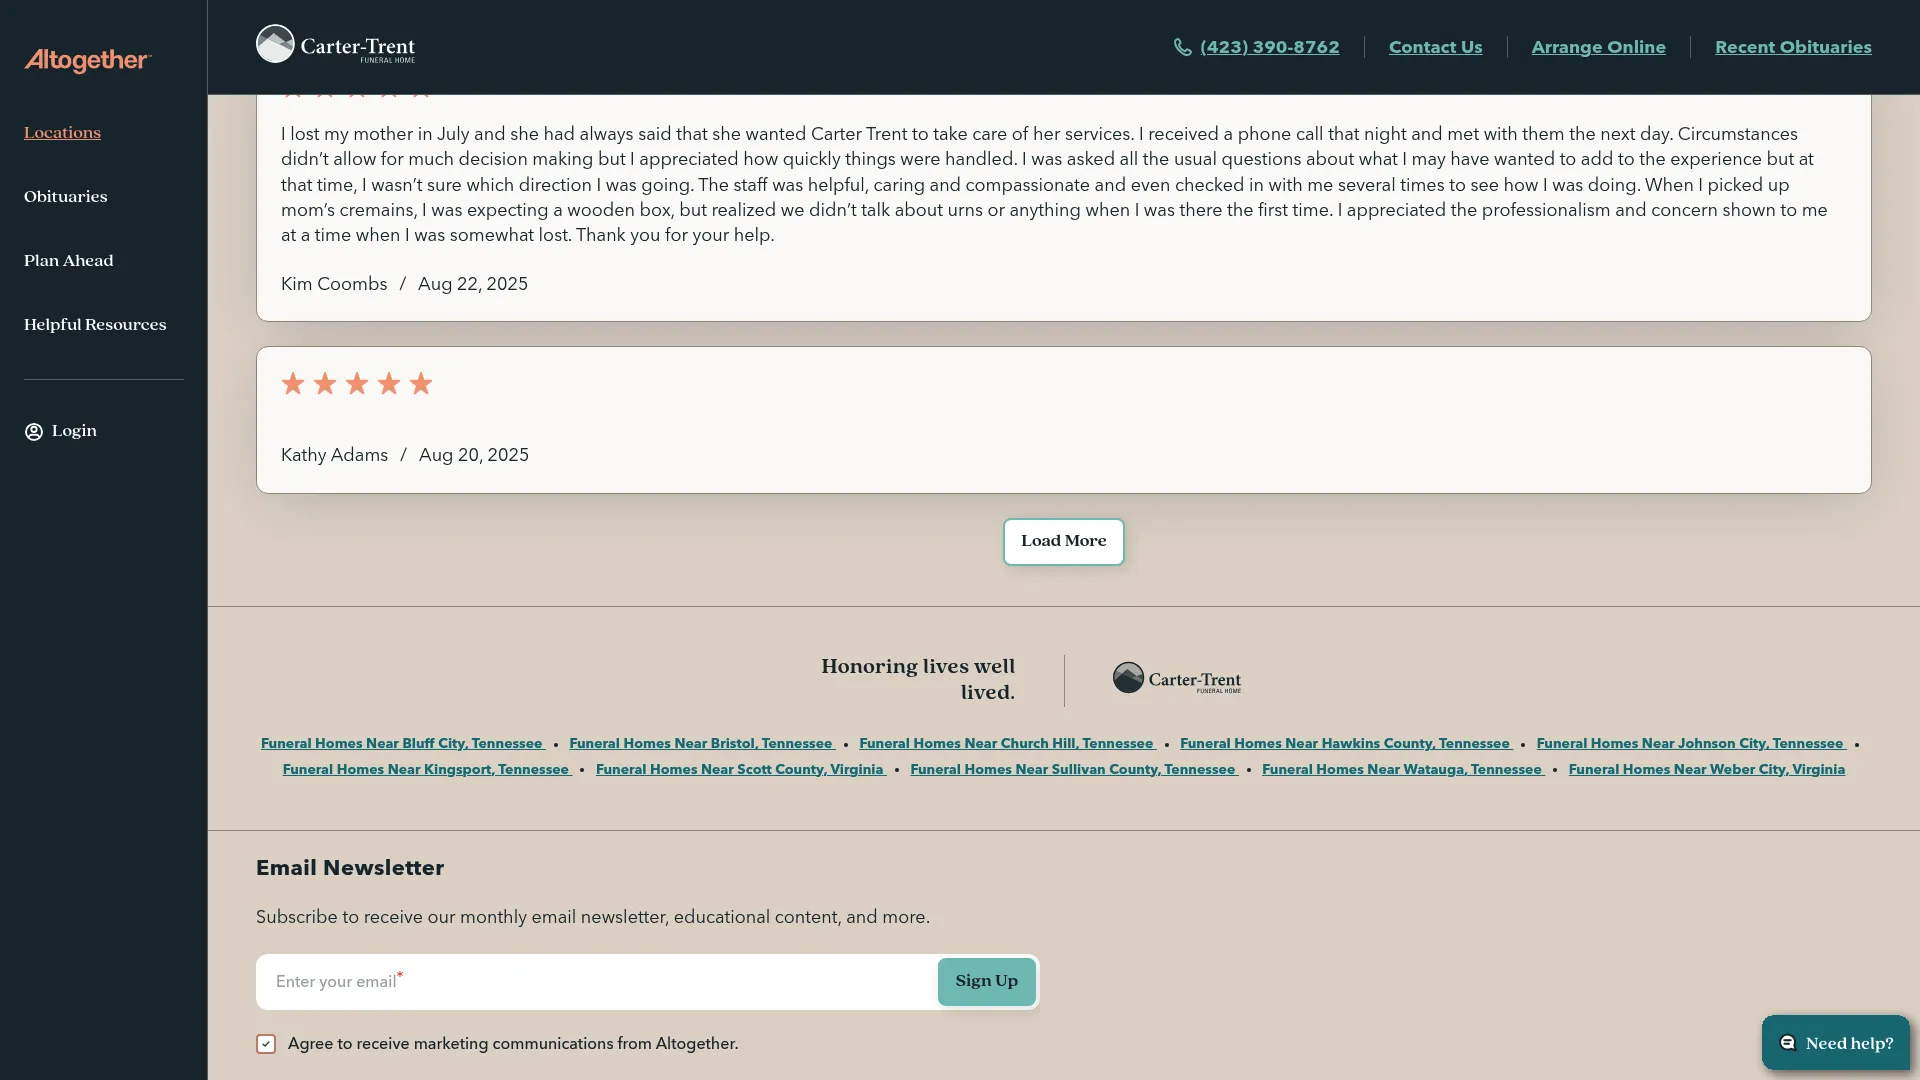Go to Obituaries in the sidebar

[x=65, y=196]
